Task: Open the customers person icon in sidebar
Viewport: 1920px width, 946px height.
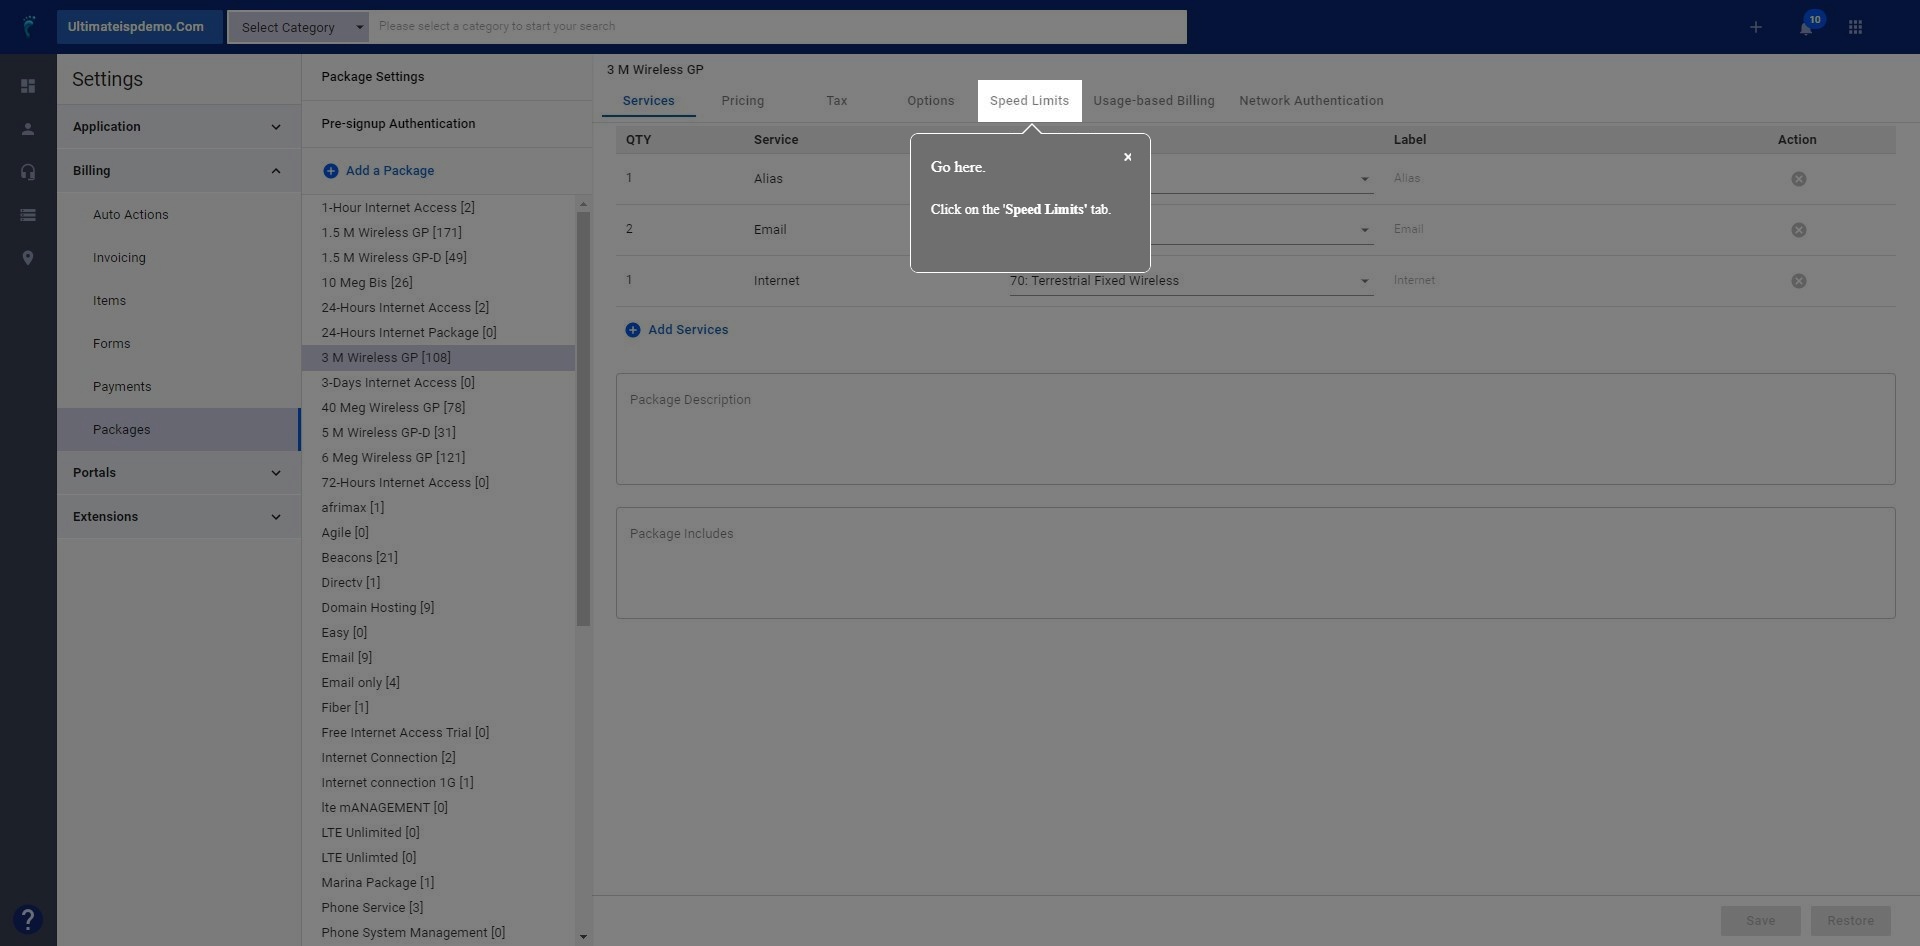Action: click(x=28, y=129)
